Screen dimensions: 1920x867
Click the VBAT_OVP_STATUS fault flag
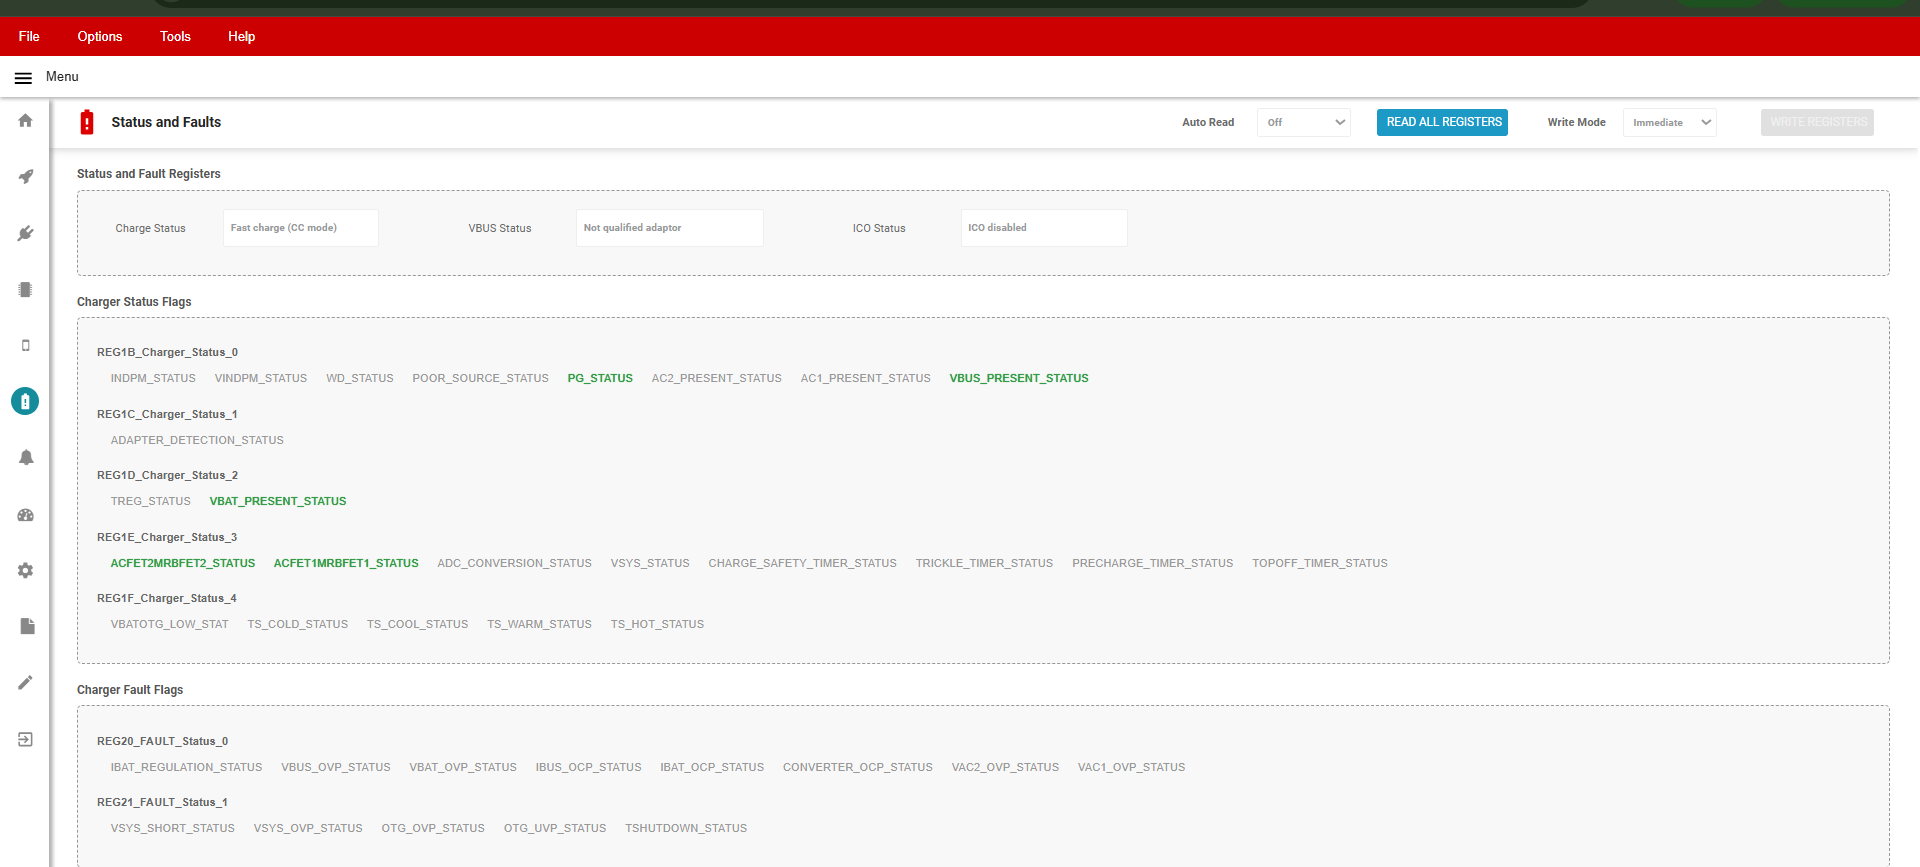coord(463,767)
